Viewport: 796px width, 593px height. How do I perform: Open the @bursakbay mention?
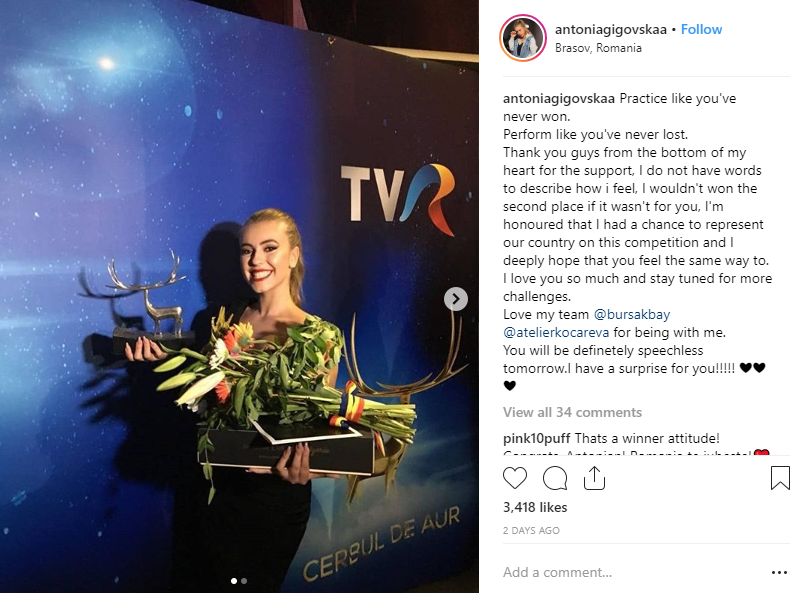pyautogui.click(x=632, y=315)
